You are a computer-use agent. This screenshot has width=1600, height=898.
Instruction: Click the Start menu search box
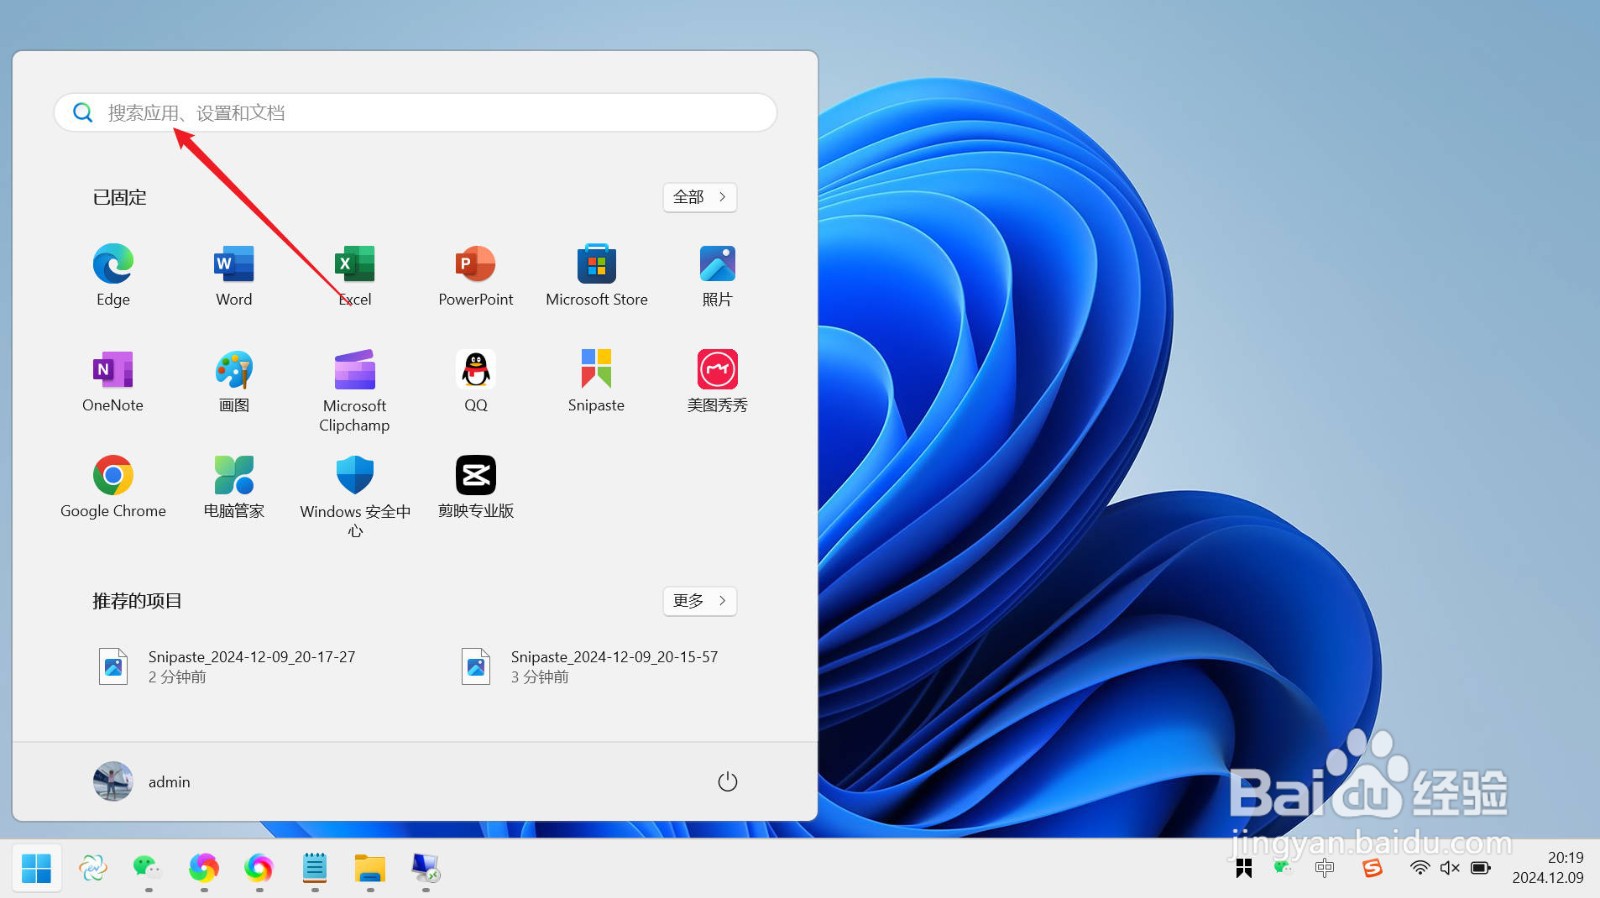click(415, 113)
